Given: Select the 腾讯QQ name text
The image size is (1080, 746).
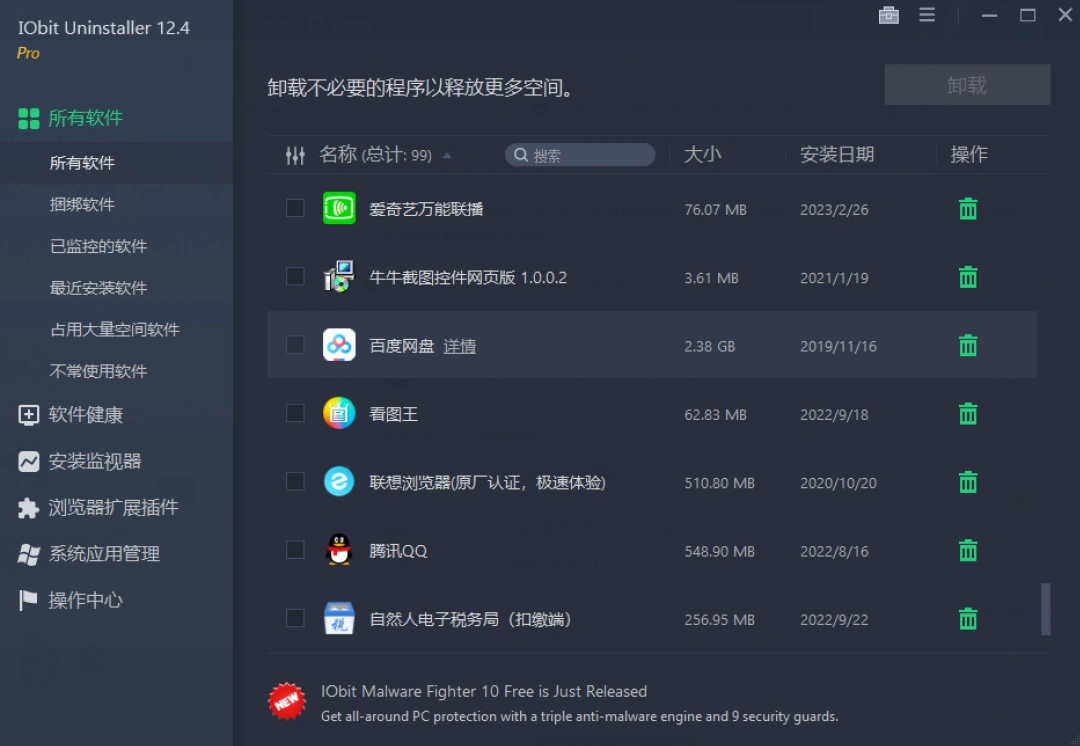Looking at the screenshot, I should coord(398,551).
